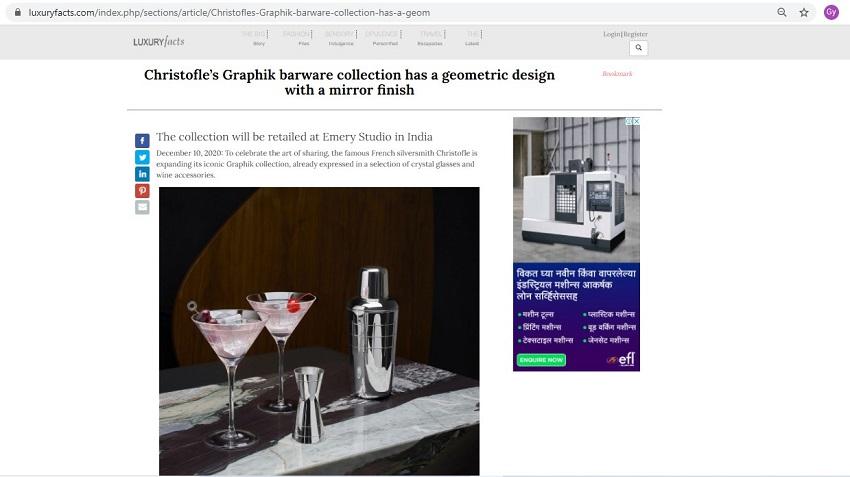This screenshot has height=477, width=850.
Task: Share article via Facebook icon
Action: pos(142,141)
